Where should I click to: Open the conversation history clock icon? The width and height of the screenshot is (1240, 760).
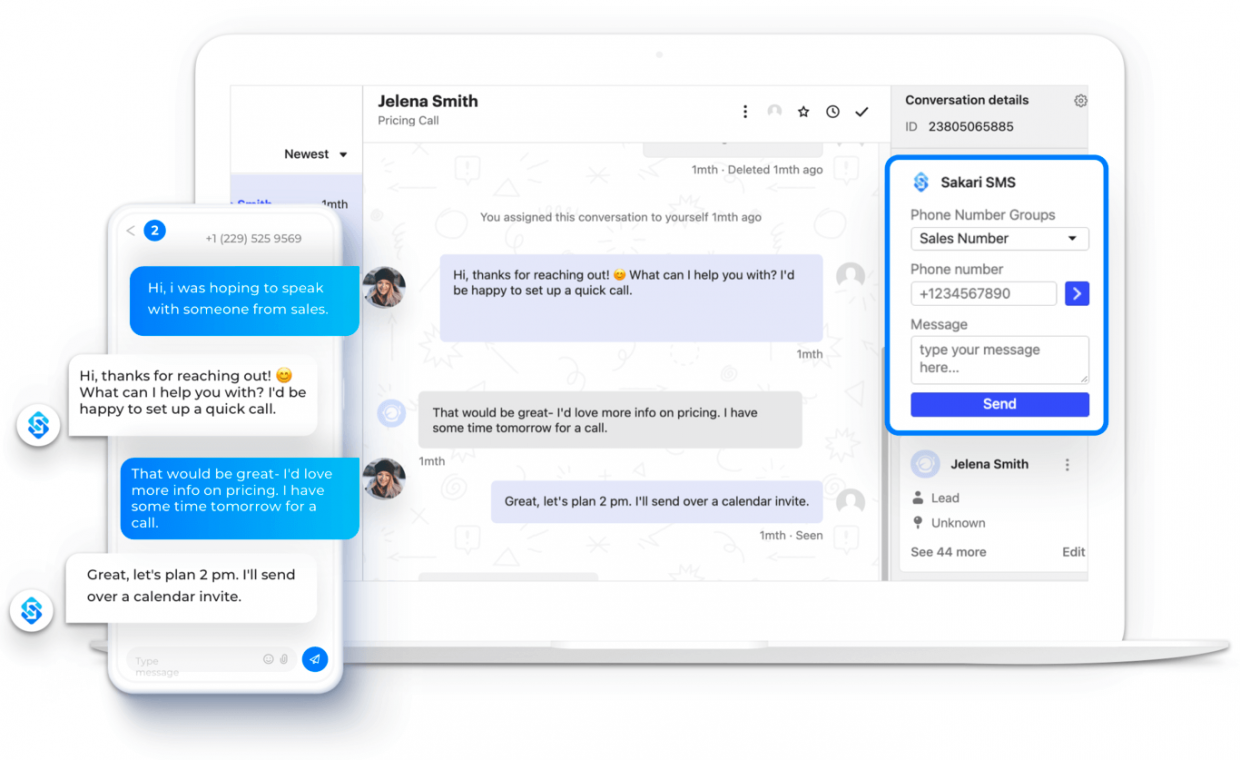(832, 111)
